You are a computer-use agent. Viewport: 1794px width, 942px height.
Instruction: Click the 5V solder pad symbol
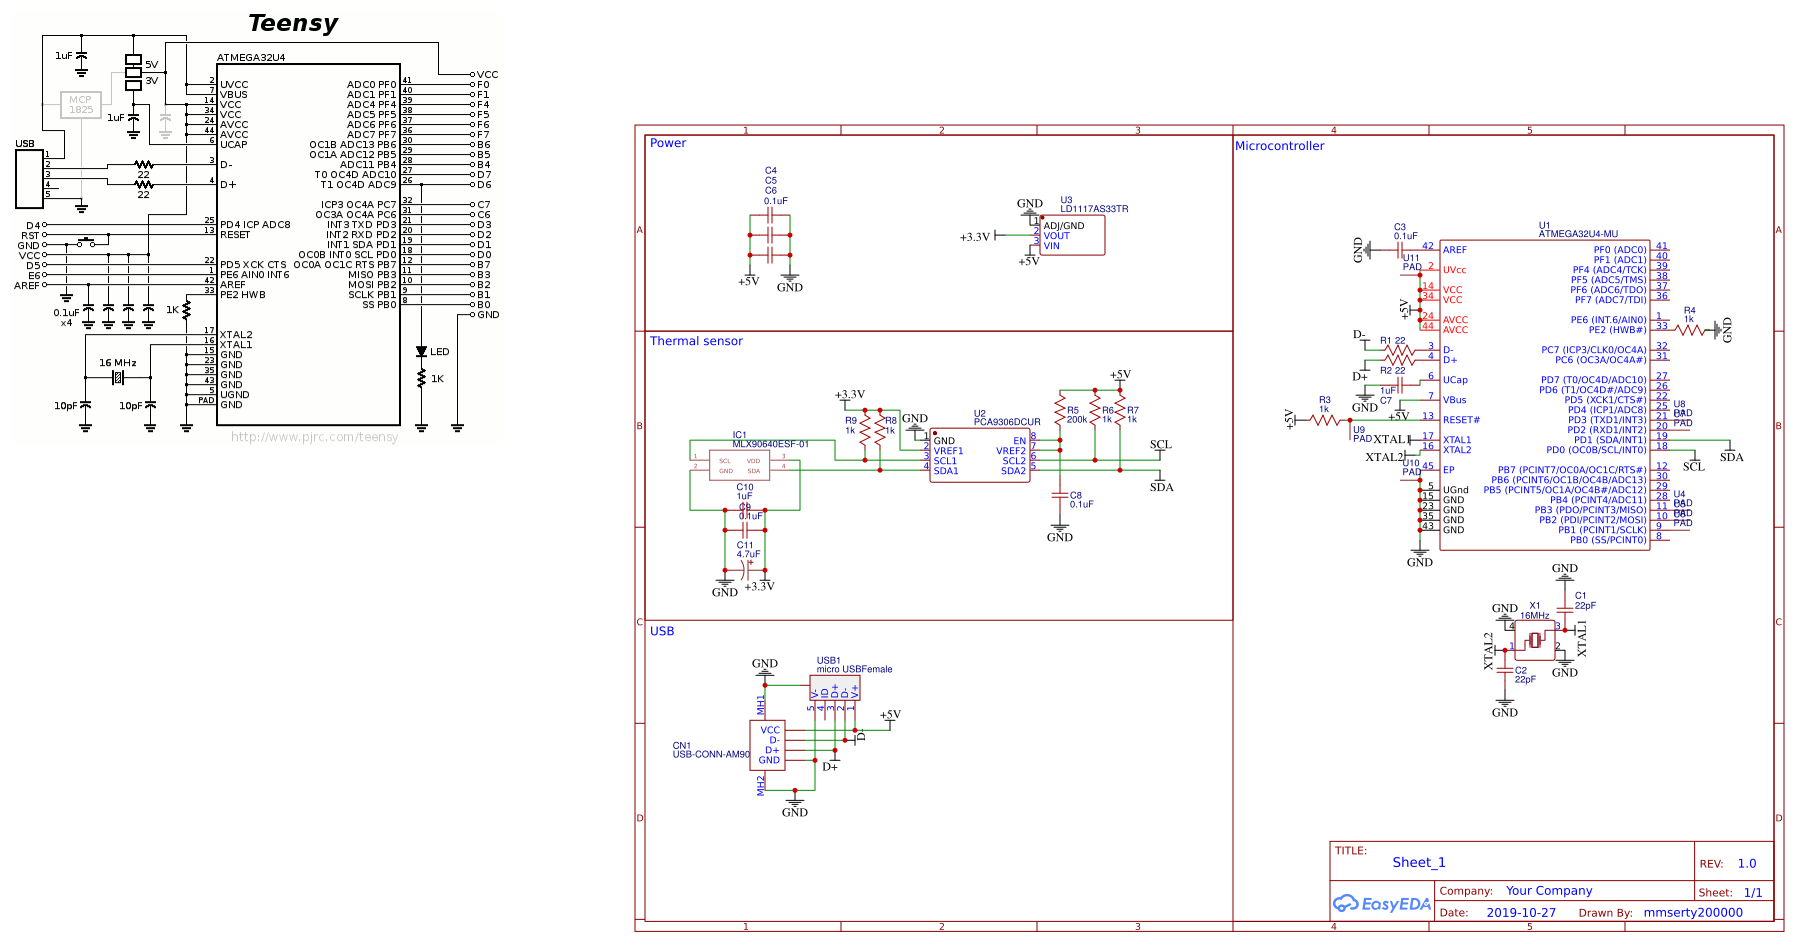click(x=133, y=60)
